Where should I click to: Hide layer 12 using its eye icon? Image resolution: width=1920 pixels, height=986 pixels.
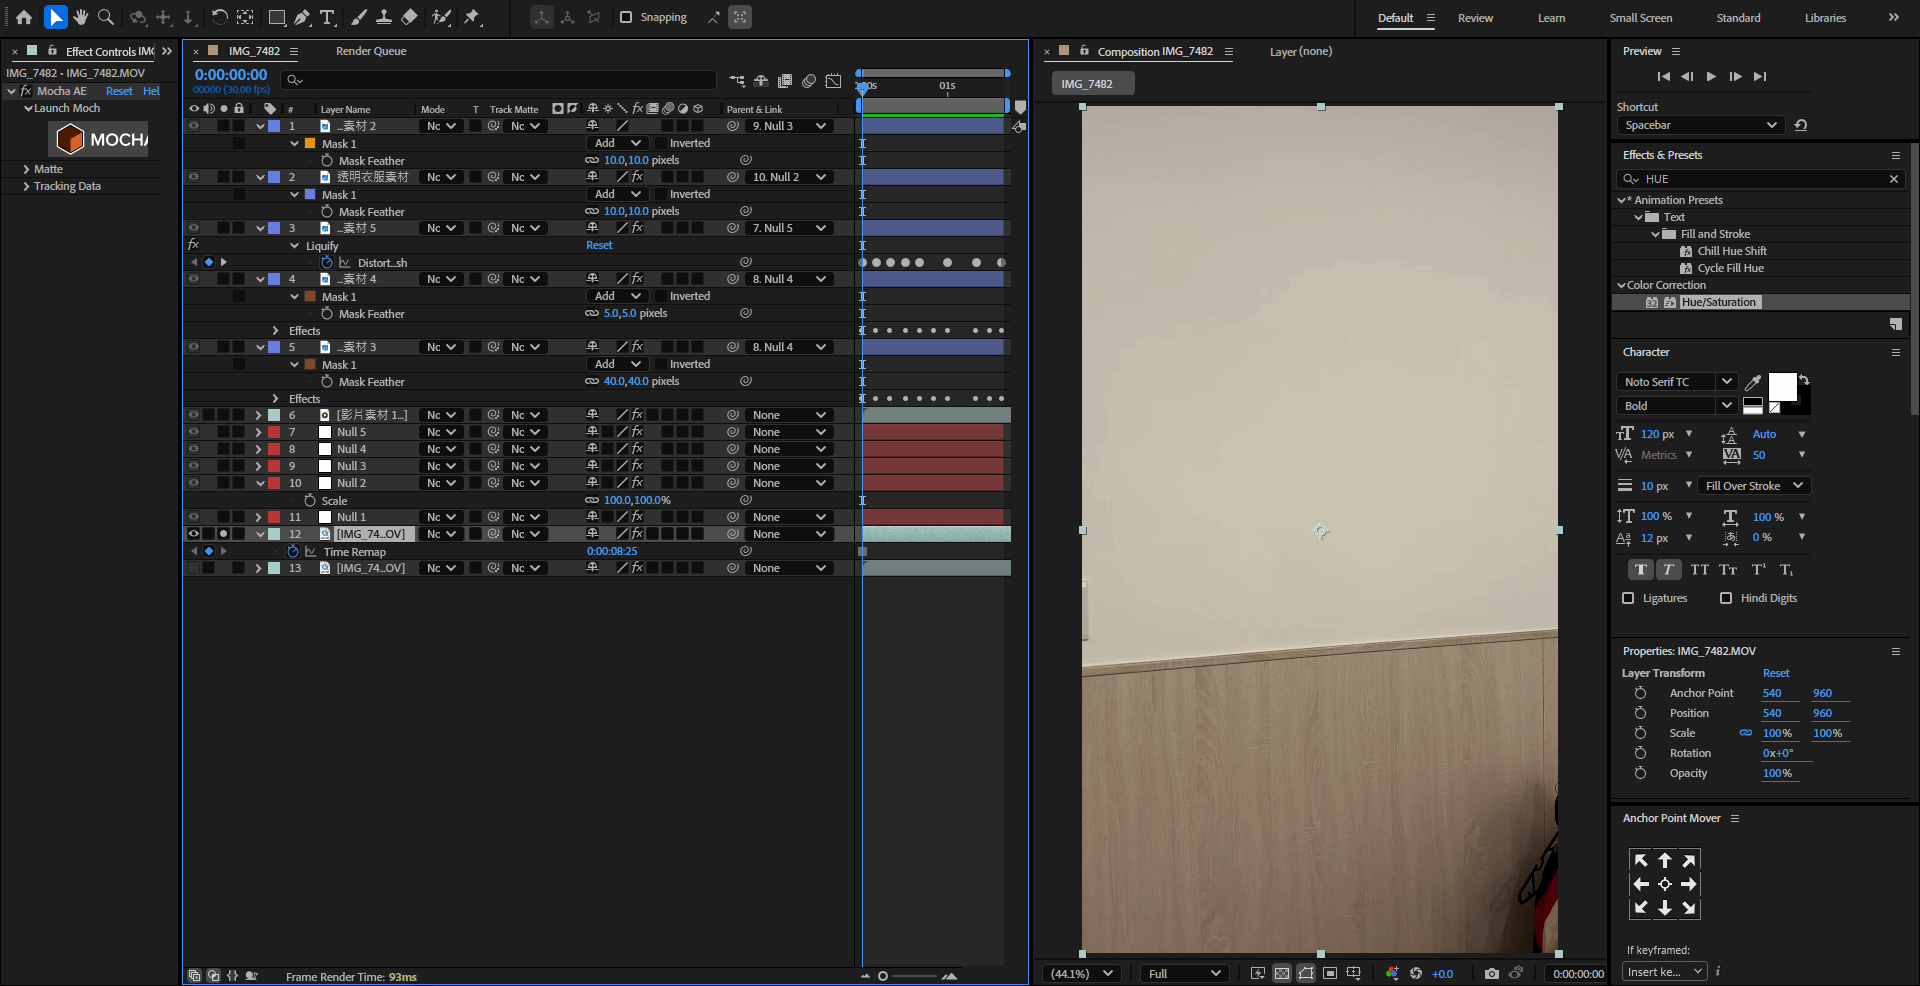pyautogui.click(x=193, y=534)
